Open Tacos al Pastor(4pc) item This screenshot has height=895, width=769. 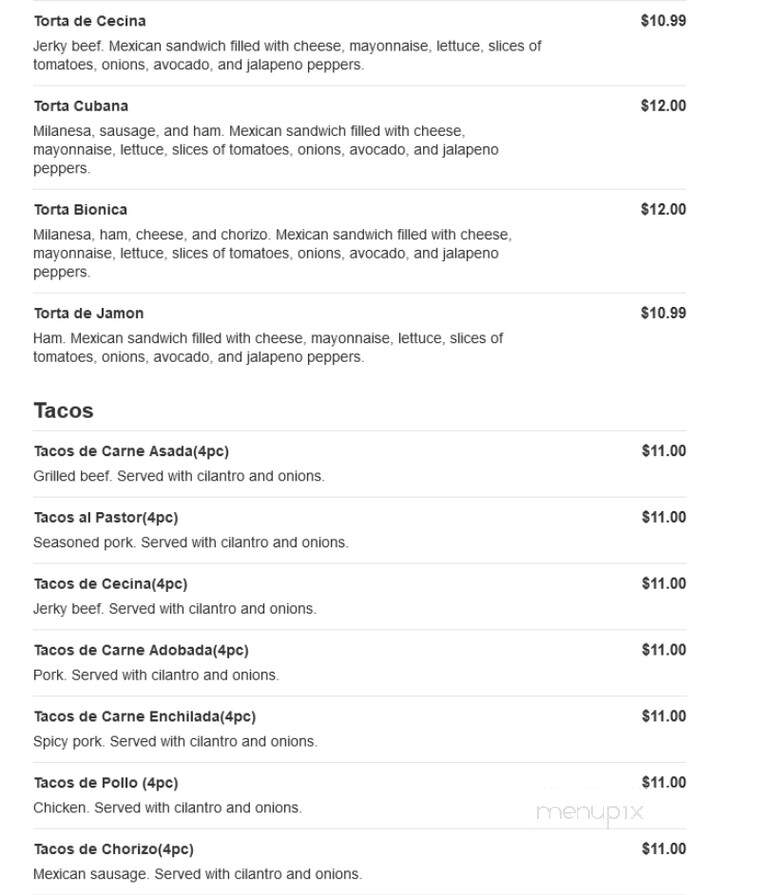pyautogui.click(x=106, y=517)
